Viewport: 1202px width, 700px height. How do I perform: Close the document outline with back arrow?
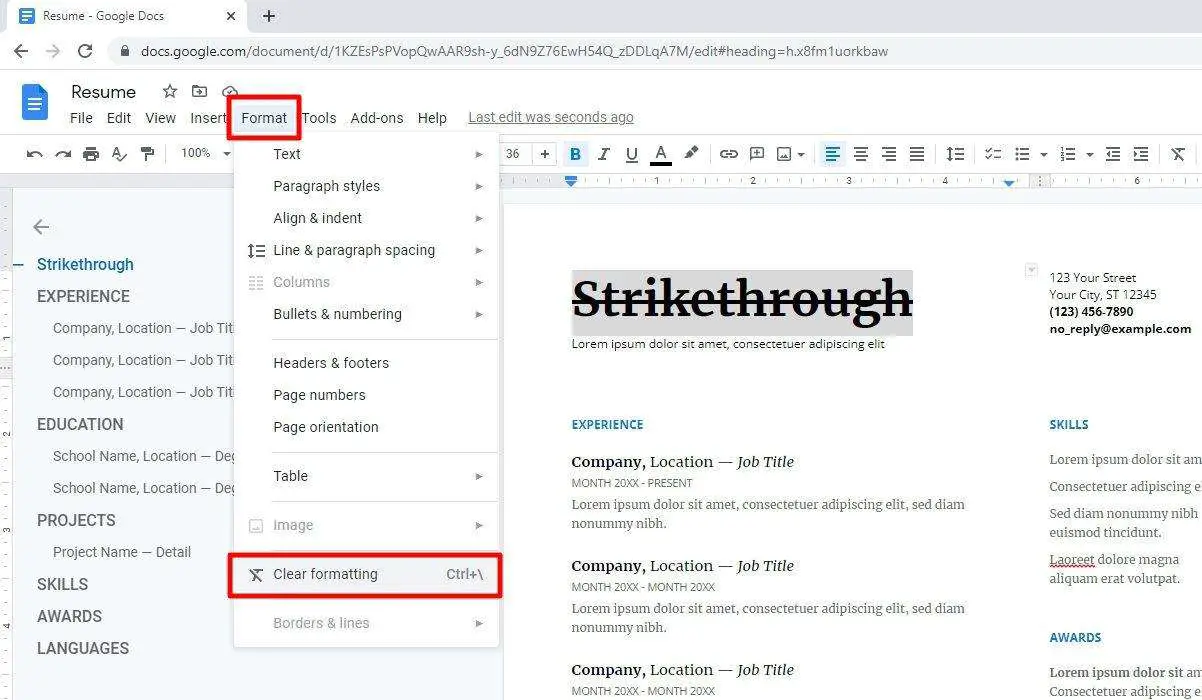(x=41, y=227)
